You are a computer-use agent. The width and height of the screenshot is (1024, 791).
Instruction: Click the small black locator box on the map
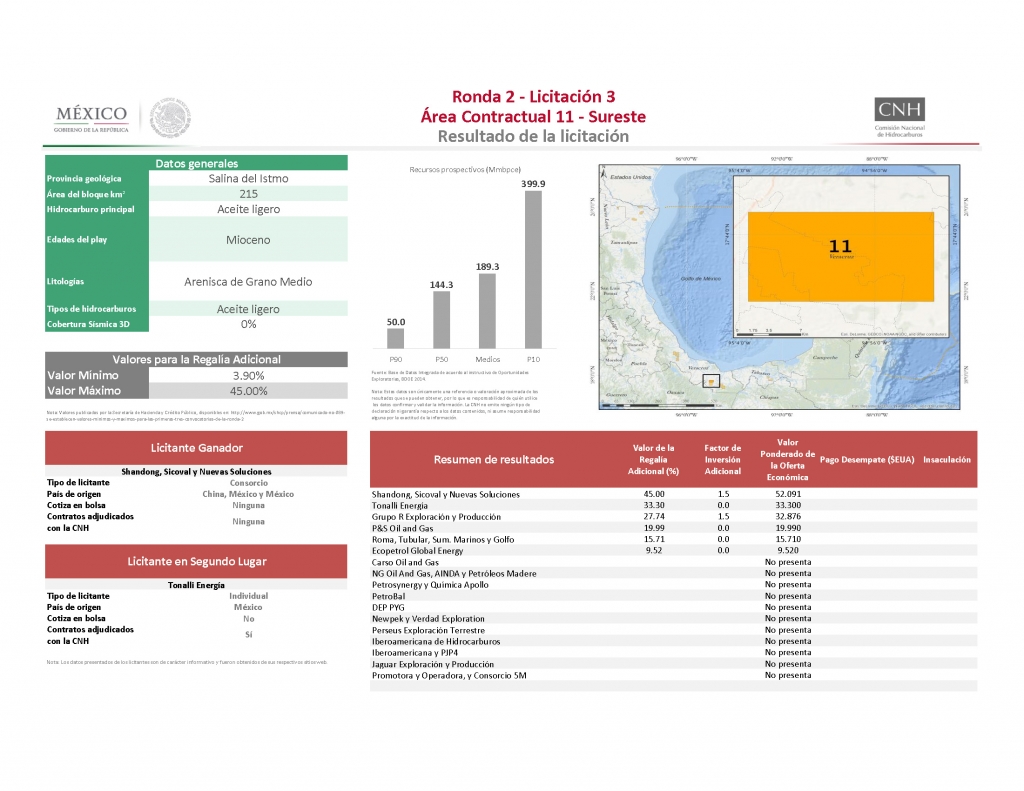(x=711, y=380)
